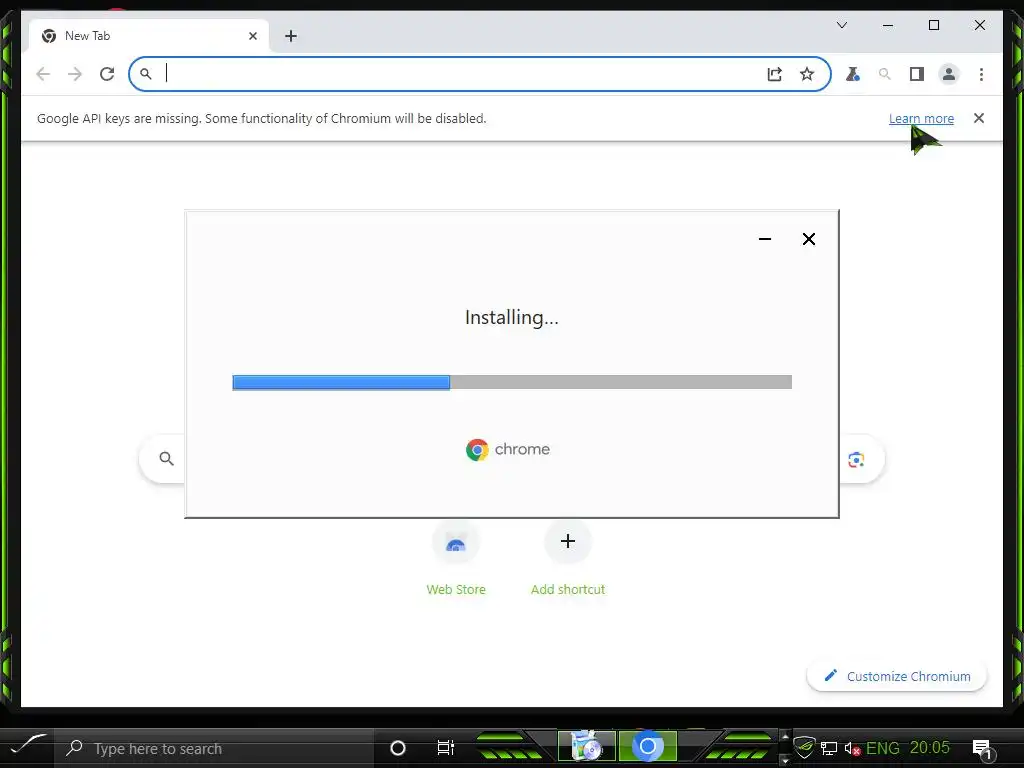
Task: Bookmark this tab with the star icon
Action: pyautogui.click(x=807, y=74)
